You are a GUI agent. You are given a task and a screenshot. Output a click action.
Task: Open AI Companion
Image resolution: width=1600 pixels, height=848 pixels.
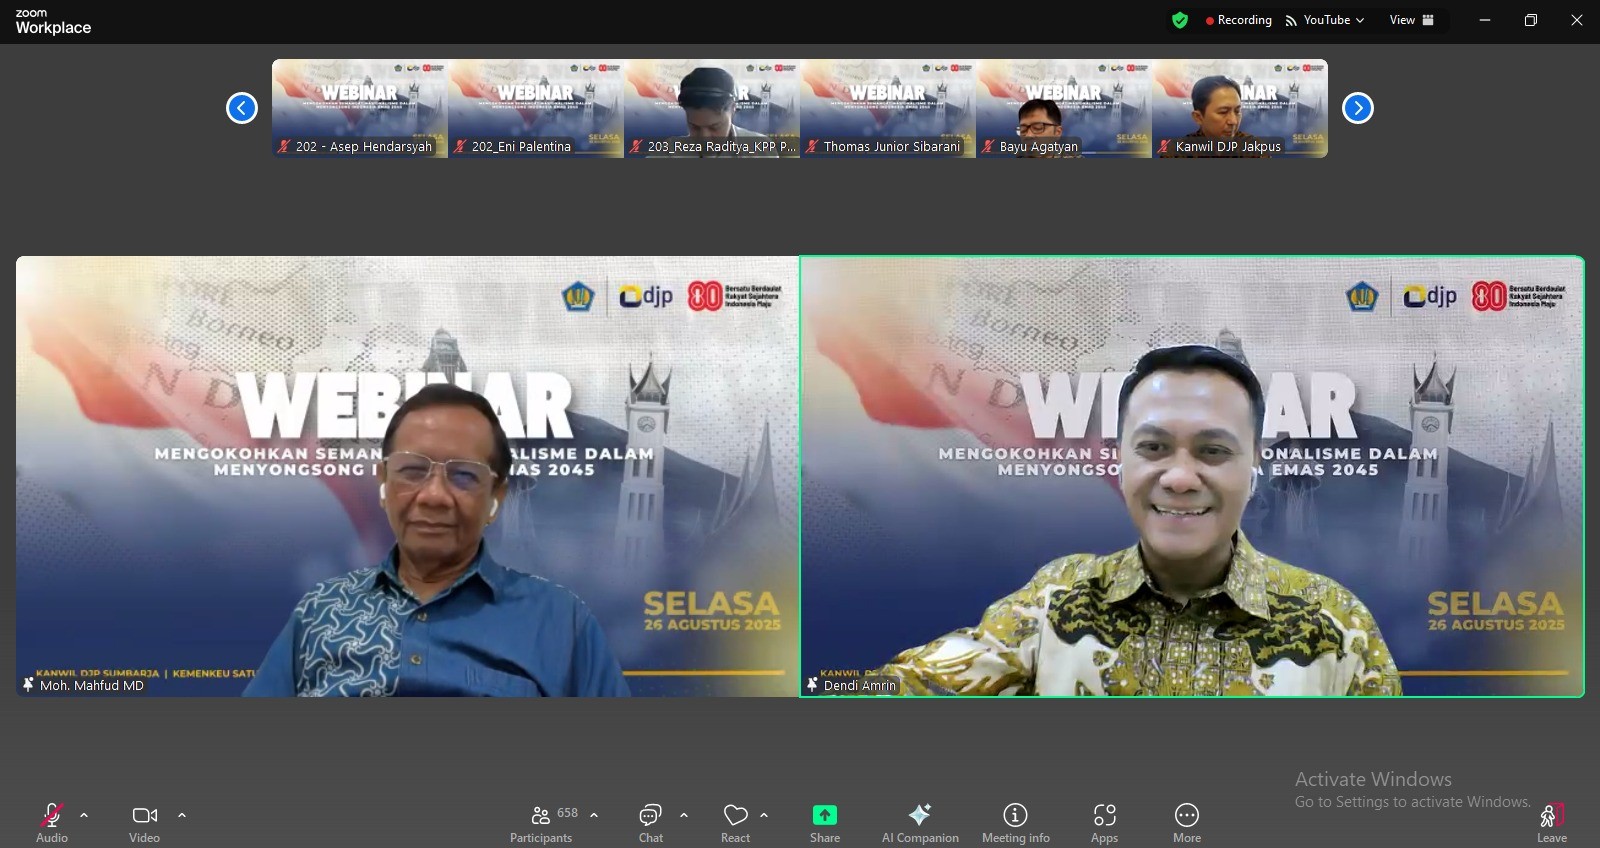pos(919,822)
